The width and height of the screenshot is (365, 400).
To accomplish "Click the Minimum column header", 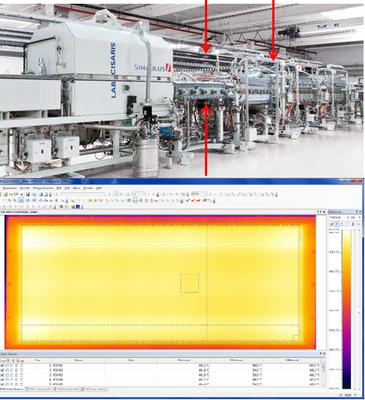I will click(x=184, y=360).
